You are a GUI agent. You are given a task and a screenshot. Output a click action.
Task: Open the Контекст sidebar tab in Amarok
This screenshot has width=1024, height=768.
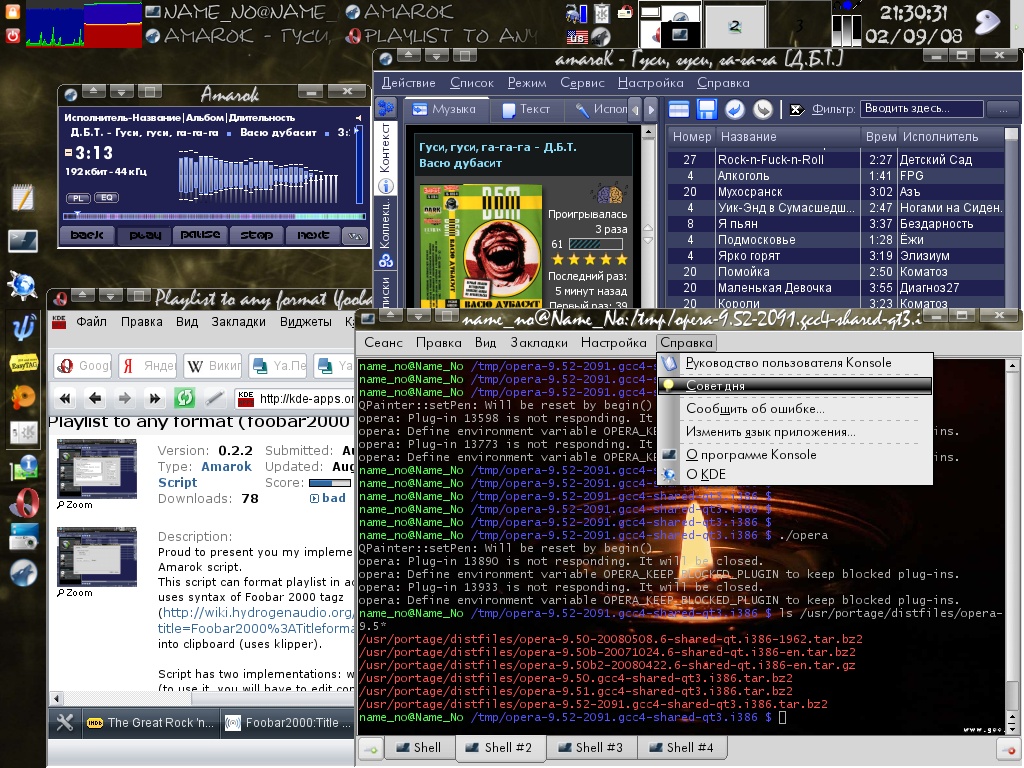pyautogui.click(x=385, y=157)
